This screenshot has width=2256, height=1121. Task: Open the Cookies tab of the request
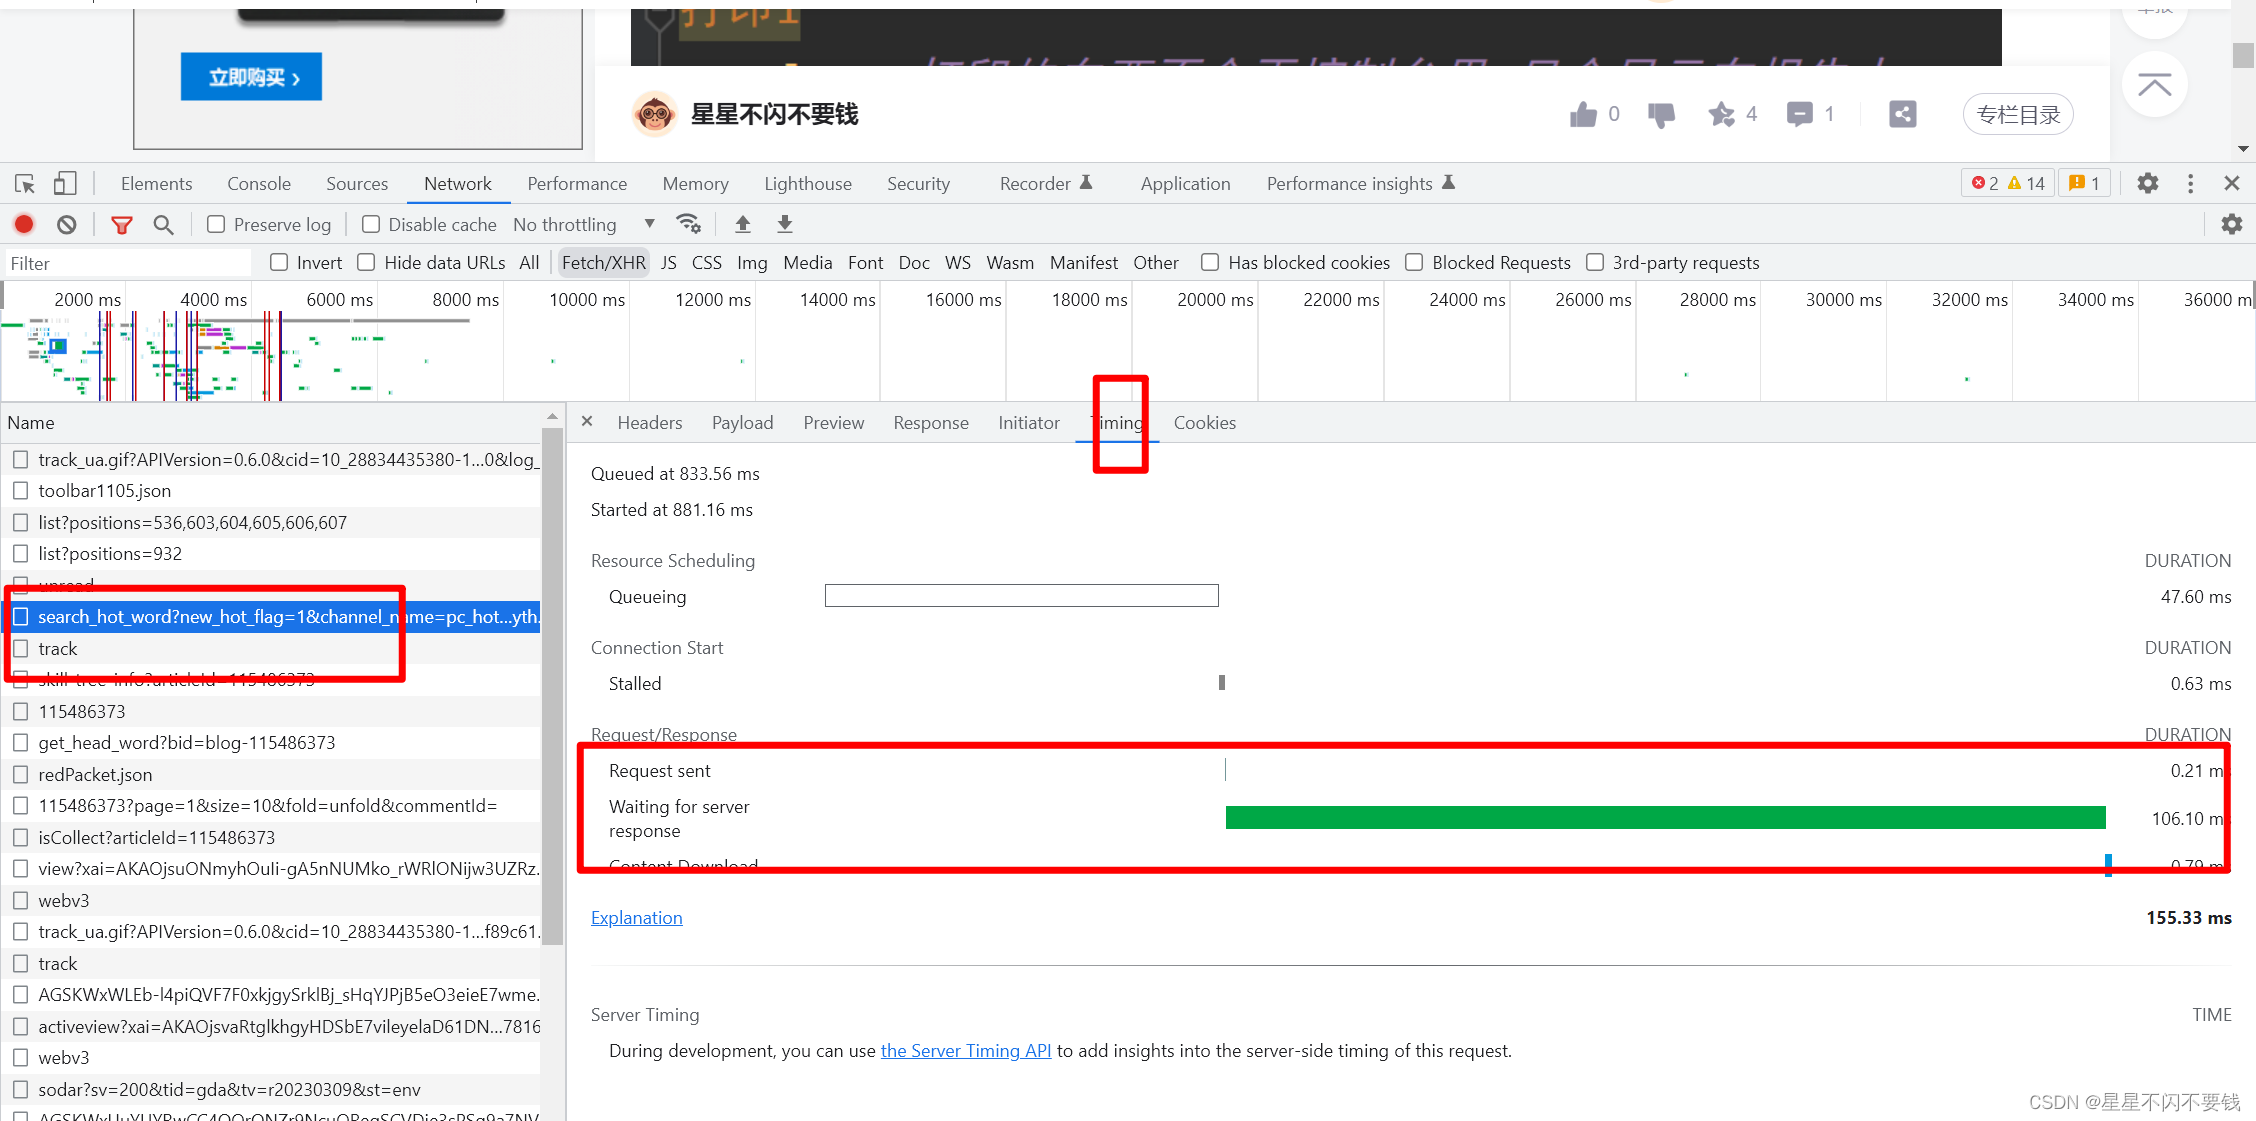[1204, 422]
